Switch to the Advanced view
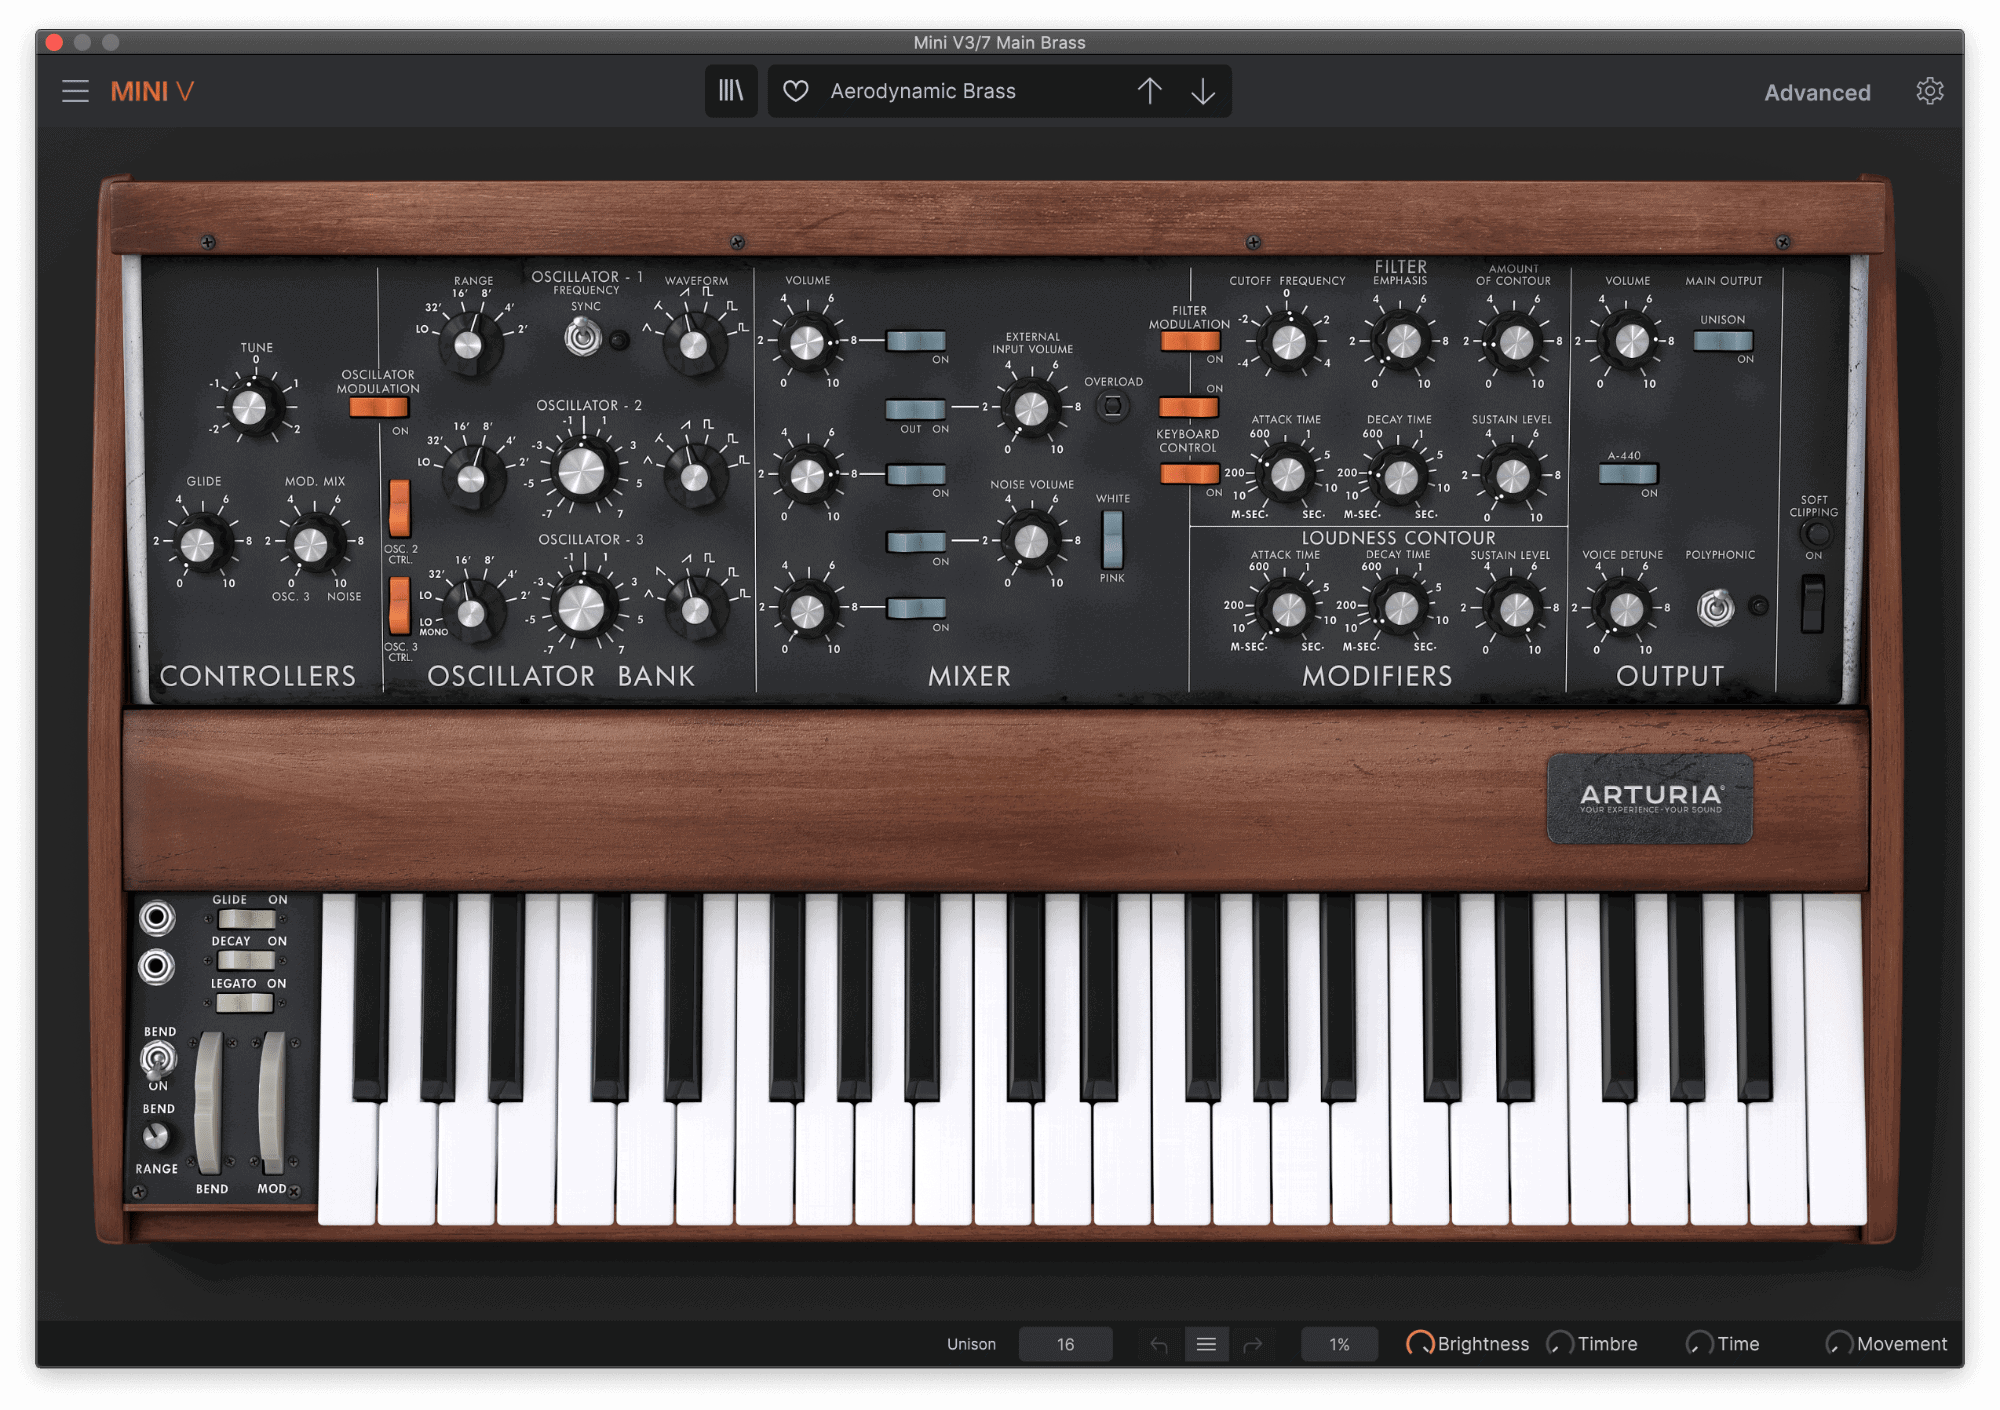Viewport: 2000px width, 1410px height. click(x=1817, y=91)
